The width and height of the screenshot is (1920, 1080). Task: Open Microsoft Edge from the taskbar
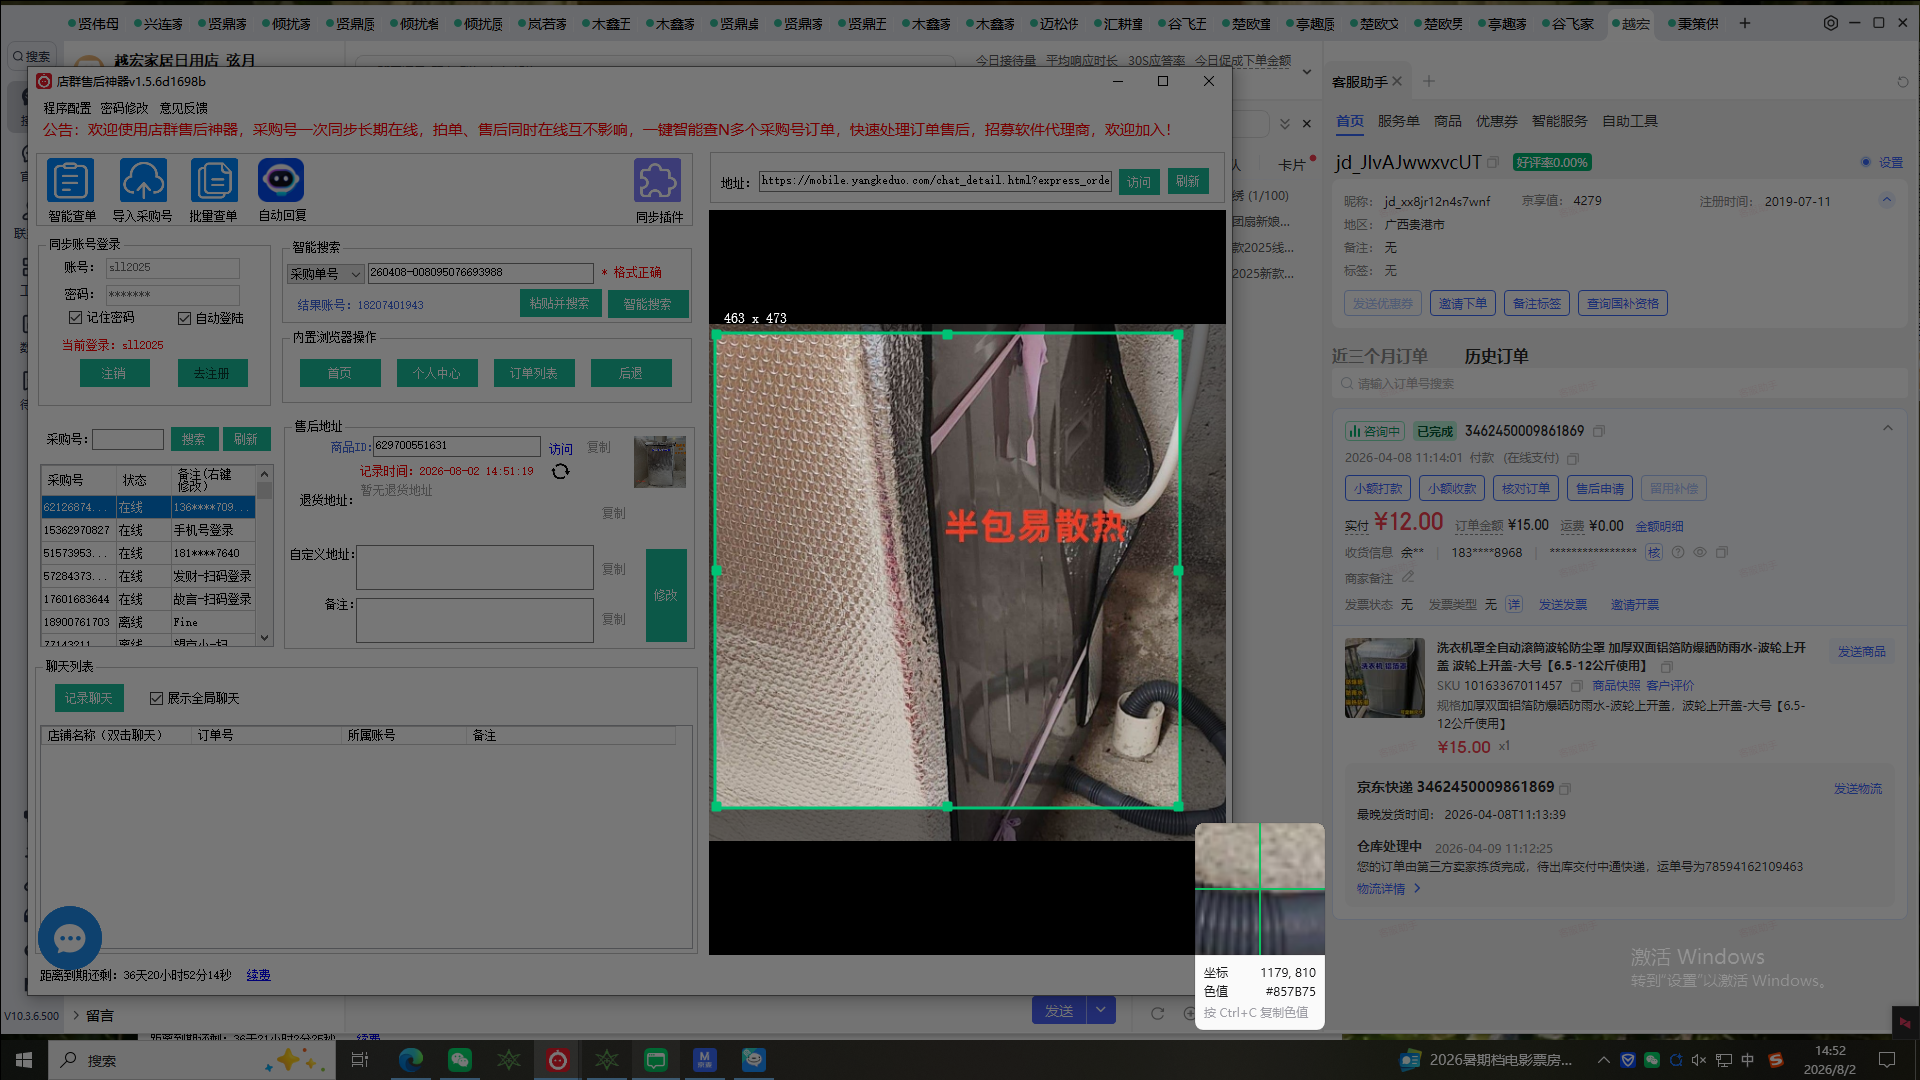pos(411,1060)
